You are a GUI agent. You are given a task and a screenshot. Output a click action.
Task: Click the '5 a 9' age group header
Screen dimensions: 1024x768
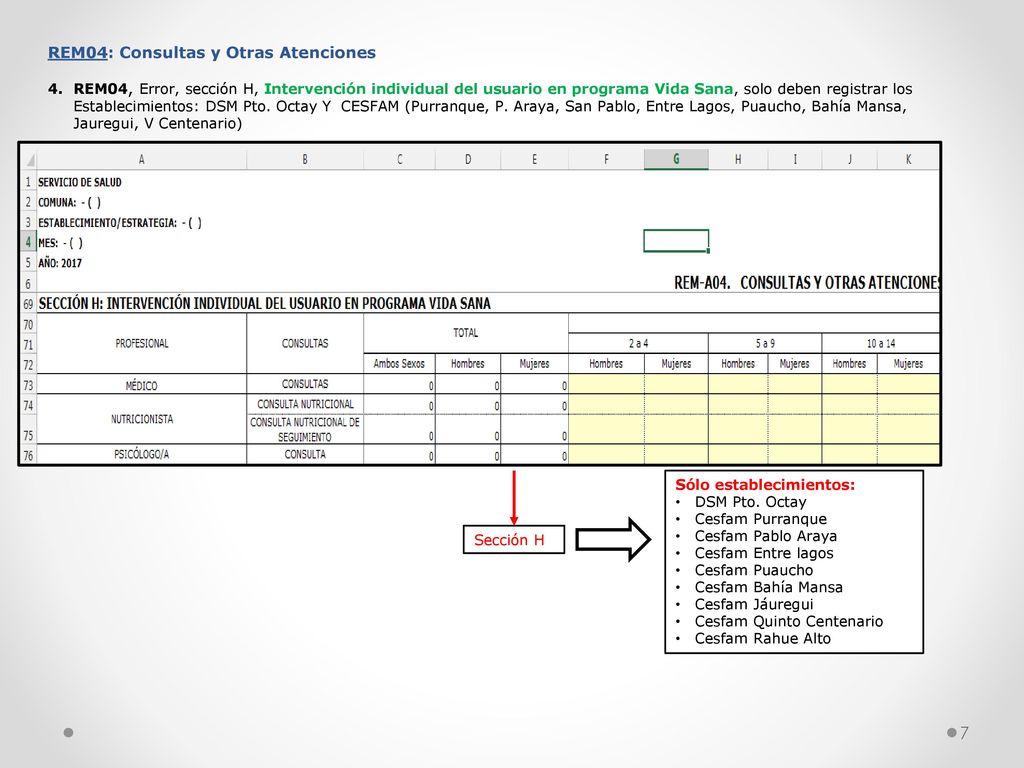click(765, 344)
